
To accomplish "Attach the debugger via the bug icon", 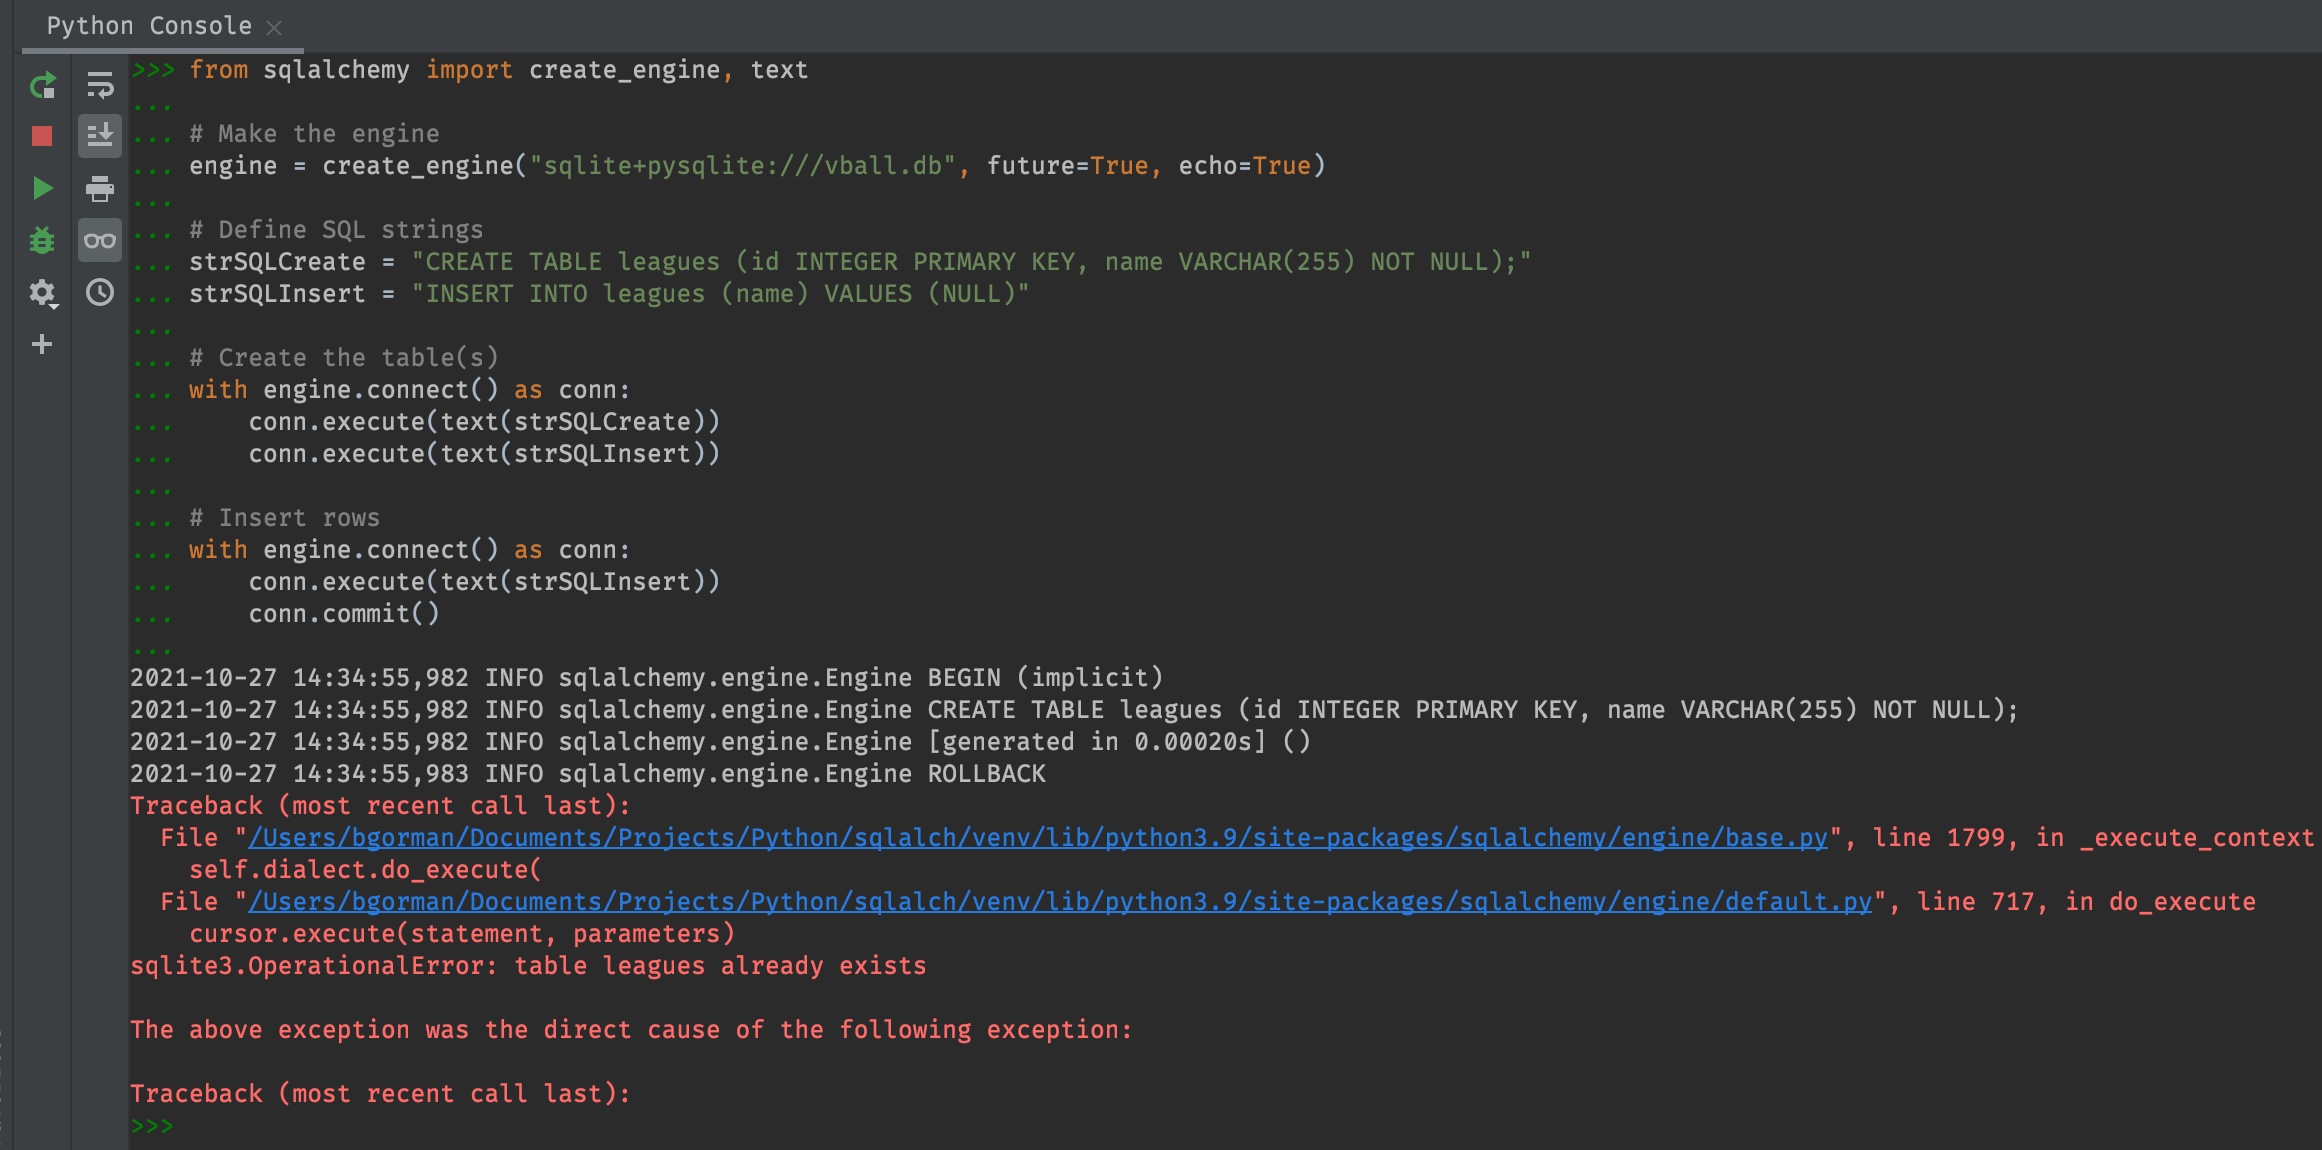I will [42, 240].
